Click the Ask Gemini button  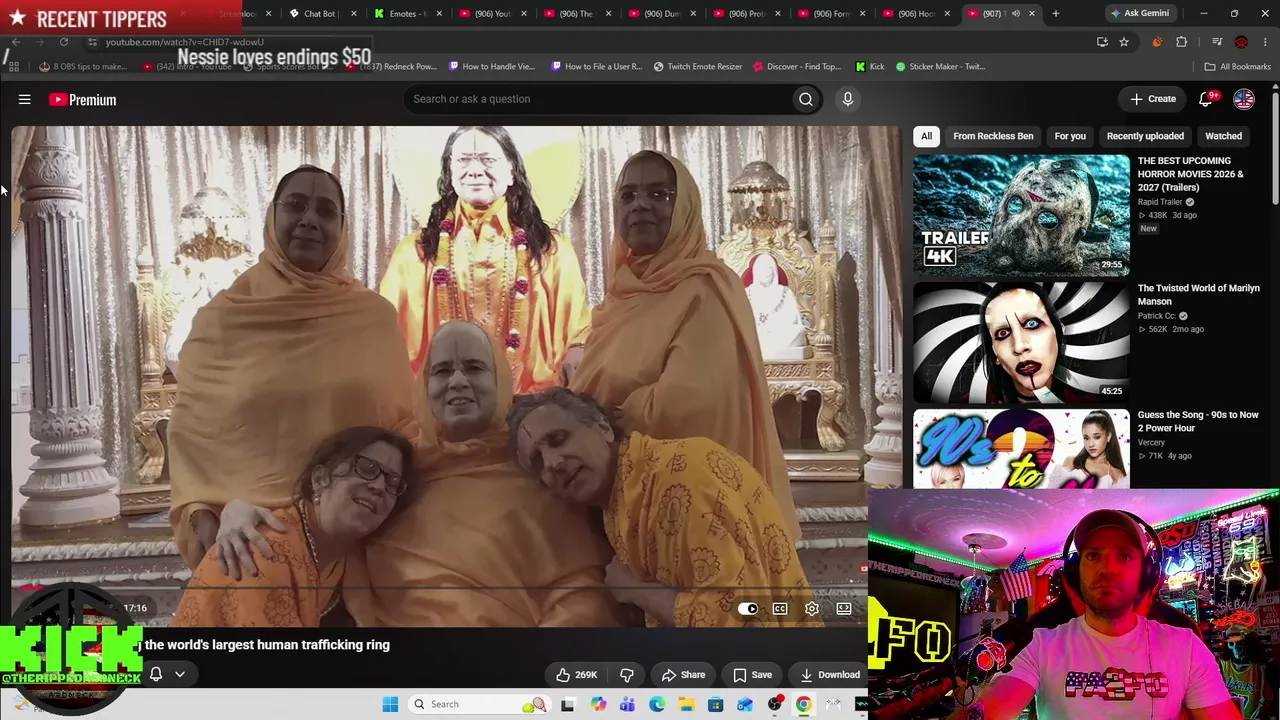[x=1139, y=14]
